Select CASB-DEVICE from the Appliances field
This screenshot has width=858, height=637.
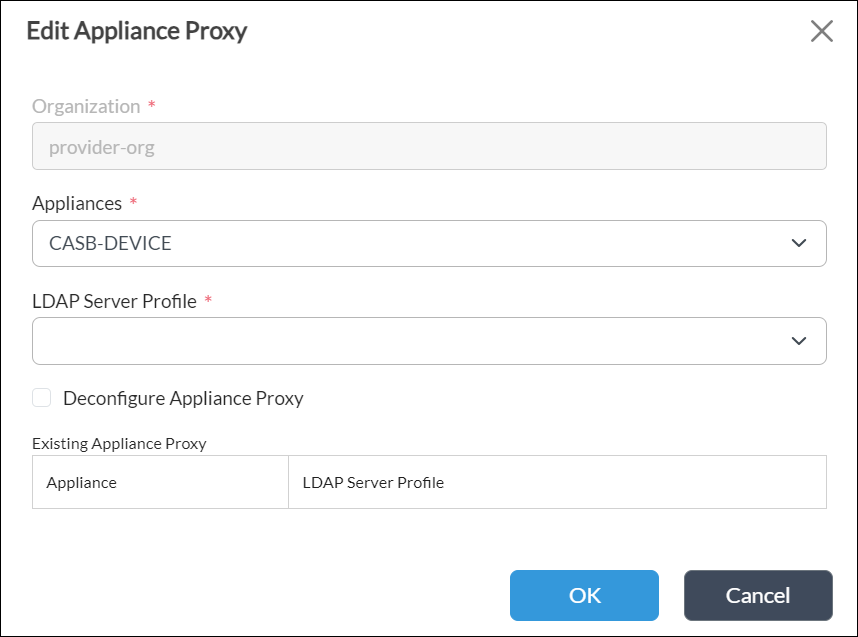point(430,243)
